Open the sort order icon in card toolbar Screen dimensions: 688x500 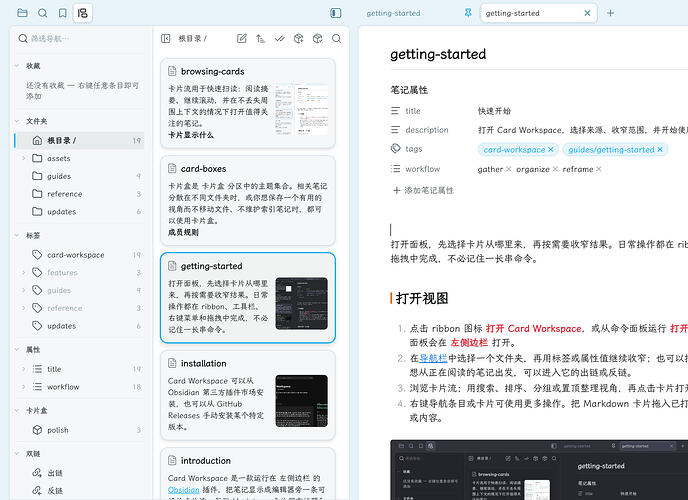[261, 39]
